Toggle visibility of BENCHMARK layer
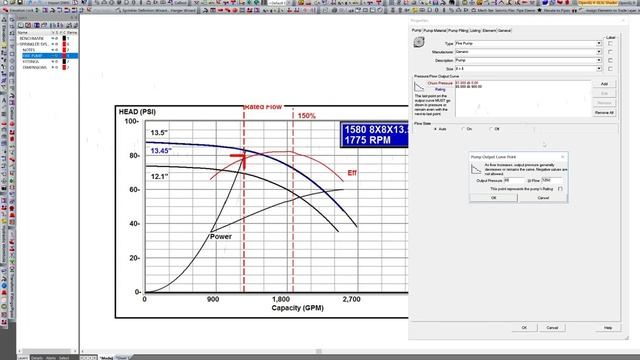Viewport: 640px width, 360px height. pos(53,38)
